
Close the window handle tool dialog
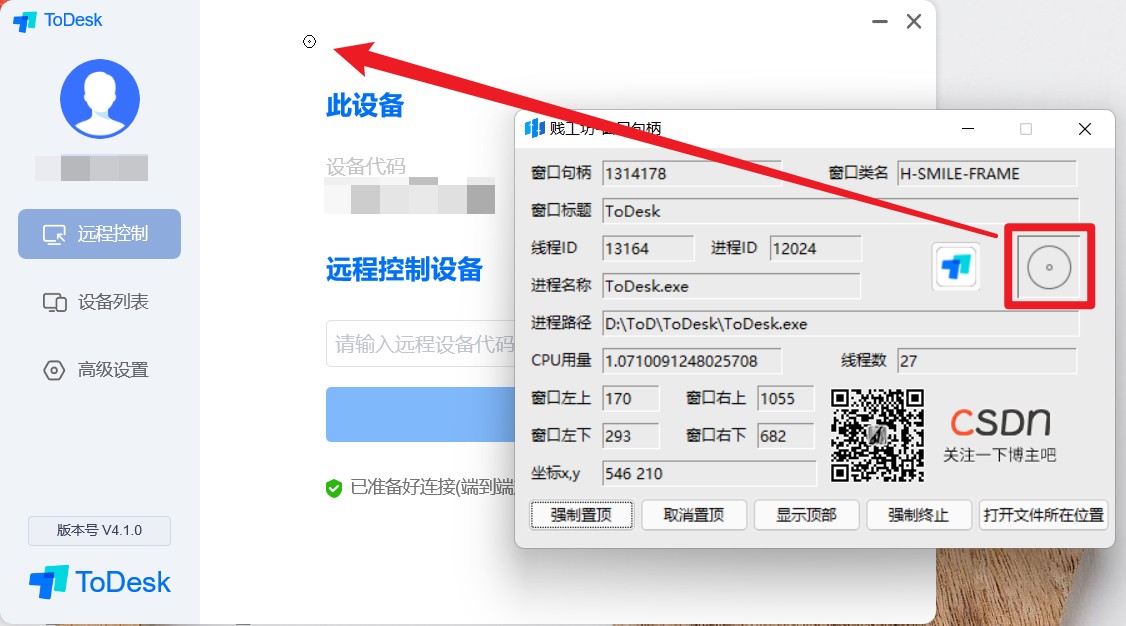pyautogui.click(x=1085, y=129)
